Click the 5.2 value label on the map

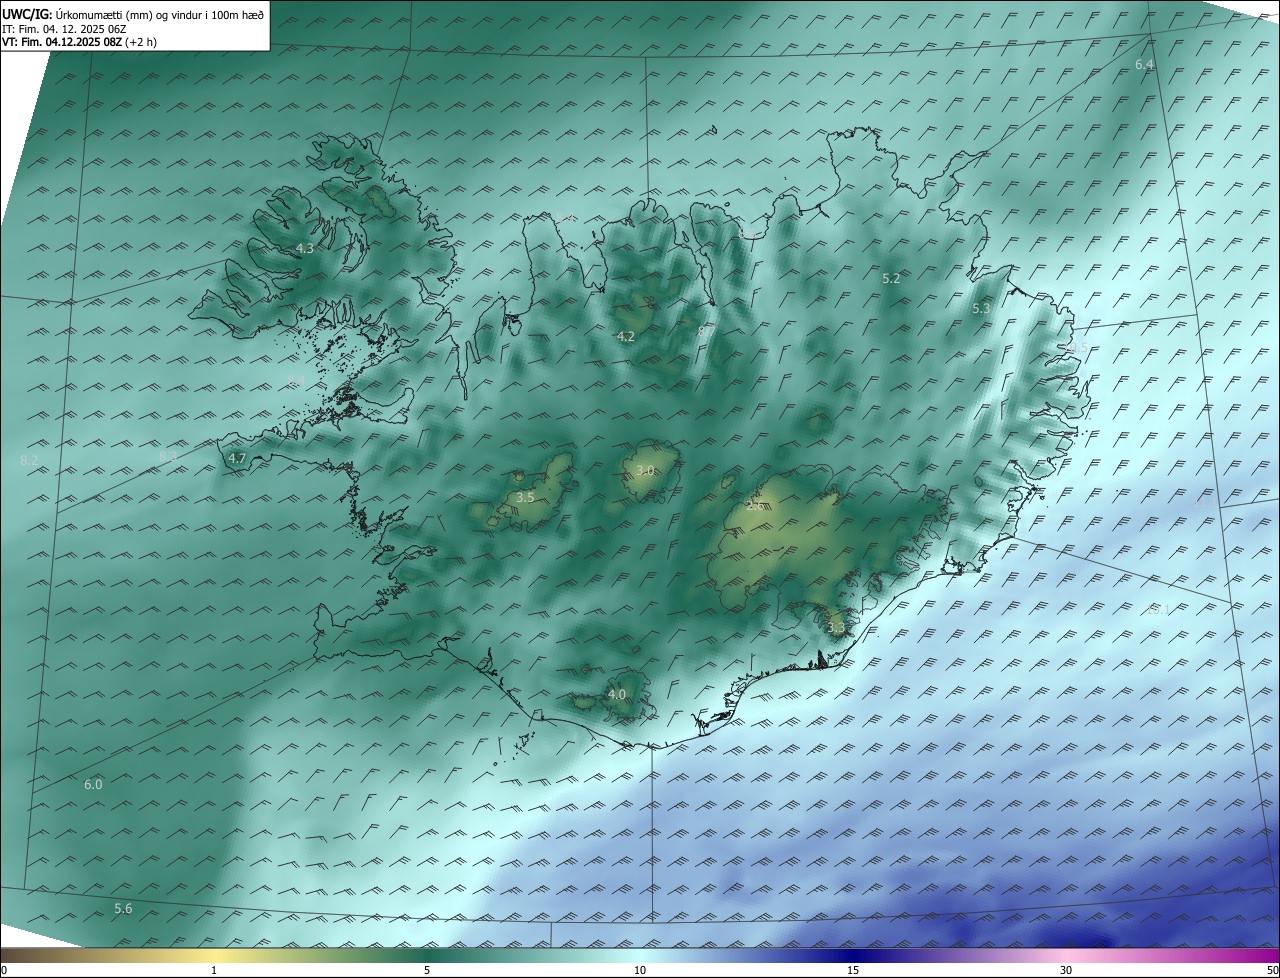[891, 279]
